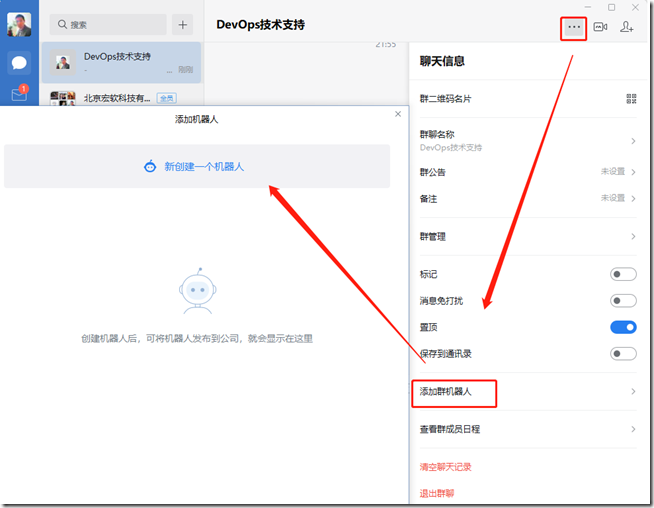Open the 群管理 entry
The image size is (654, 508).
tap(528, 236)
